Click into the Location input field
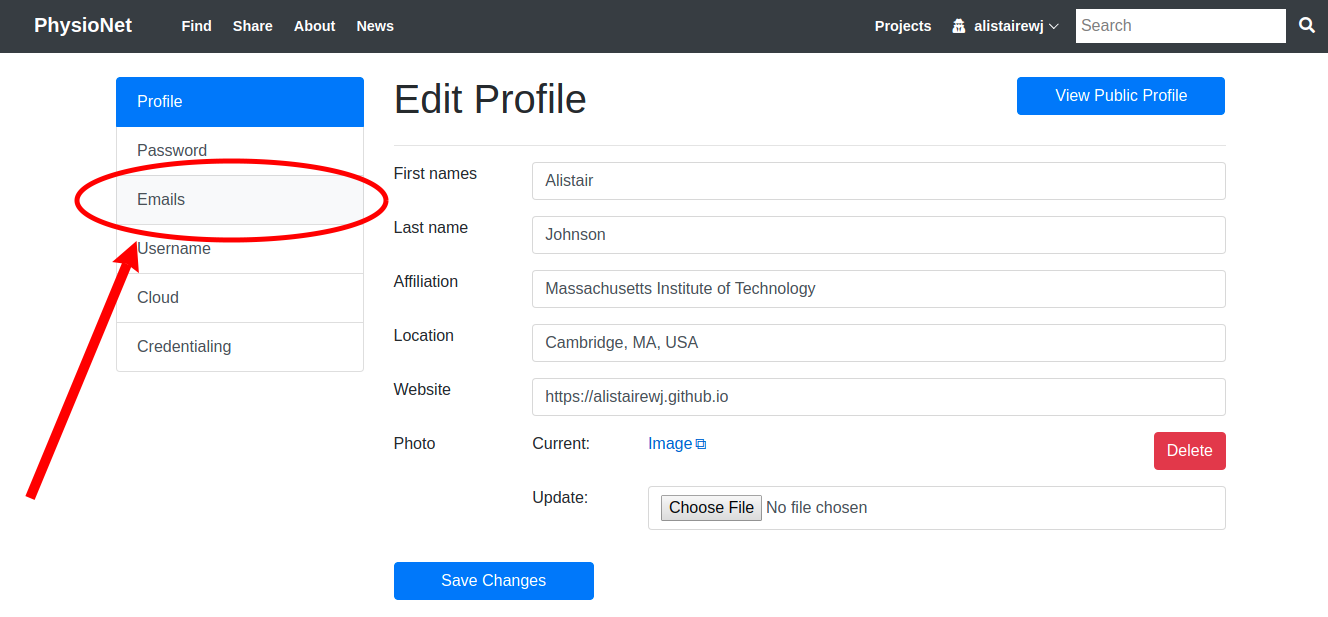 pos(879,343)
